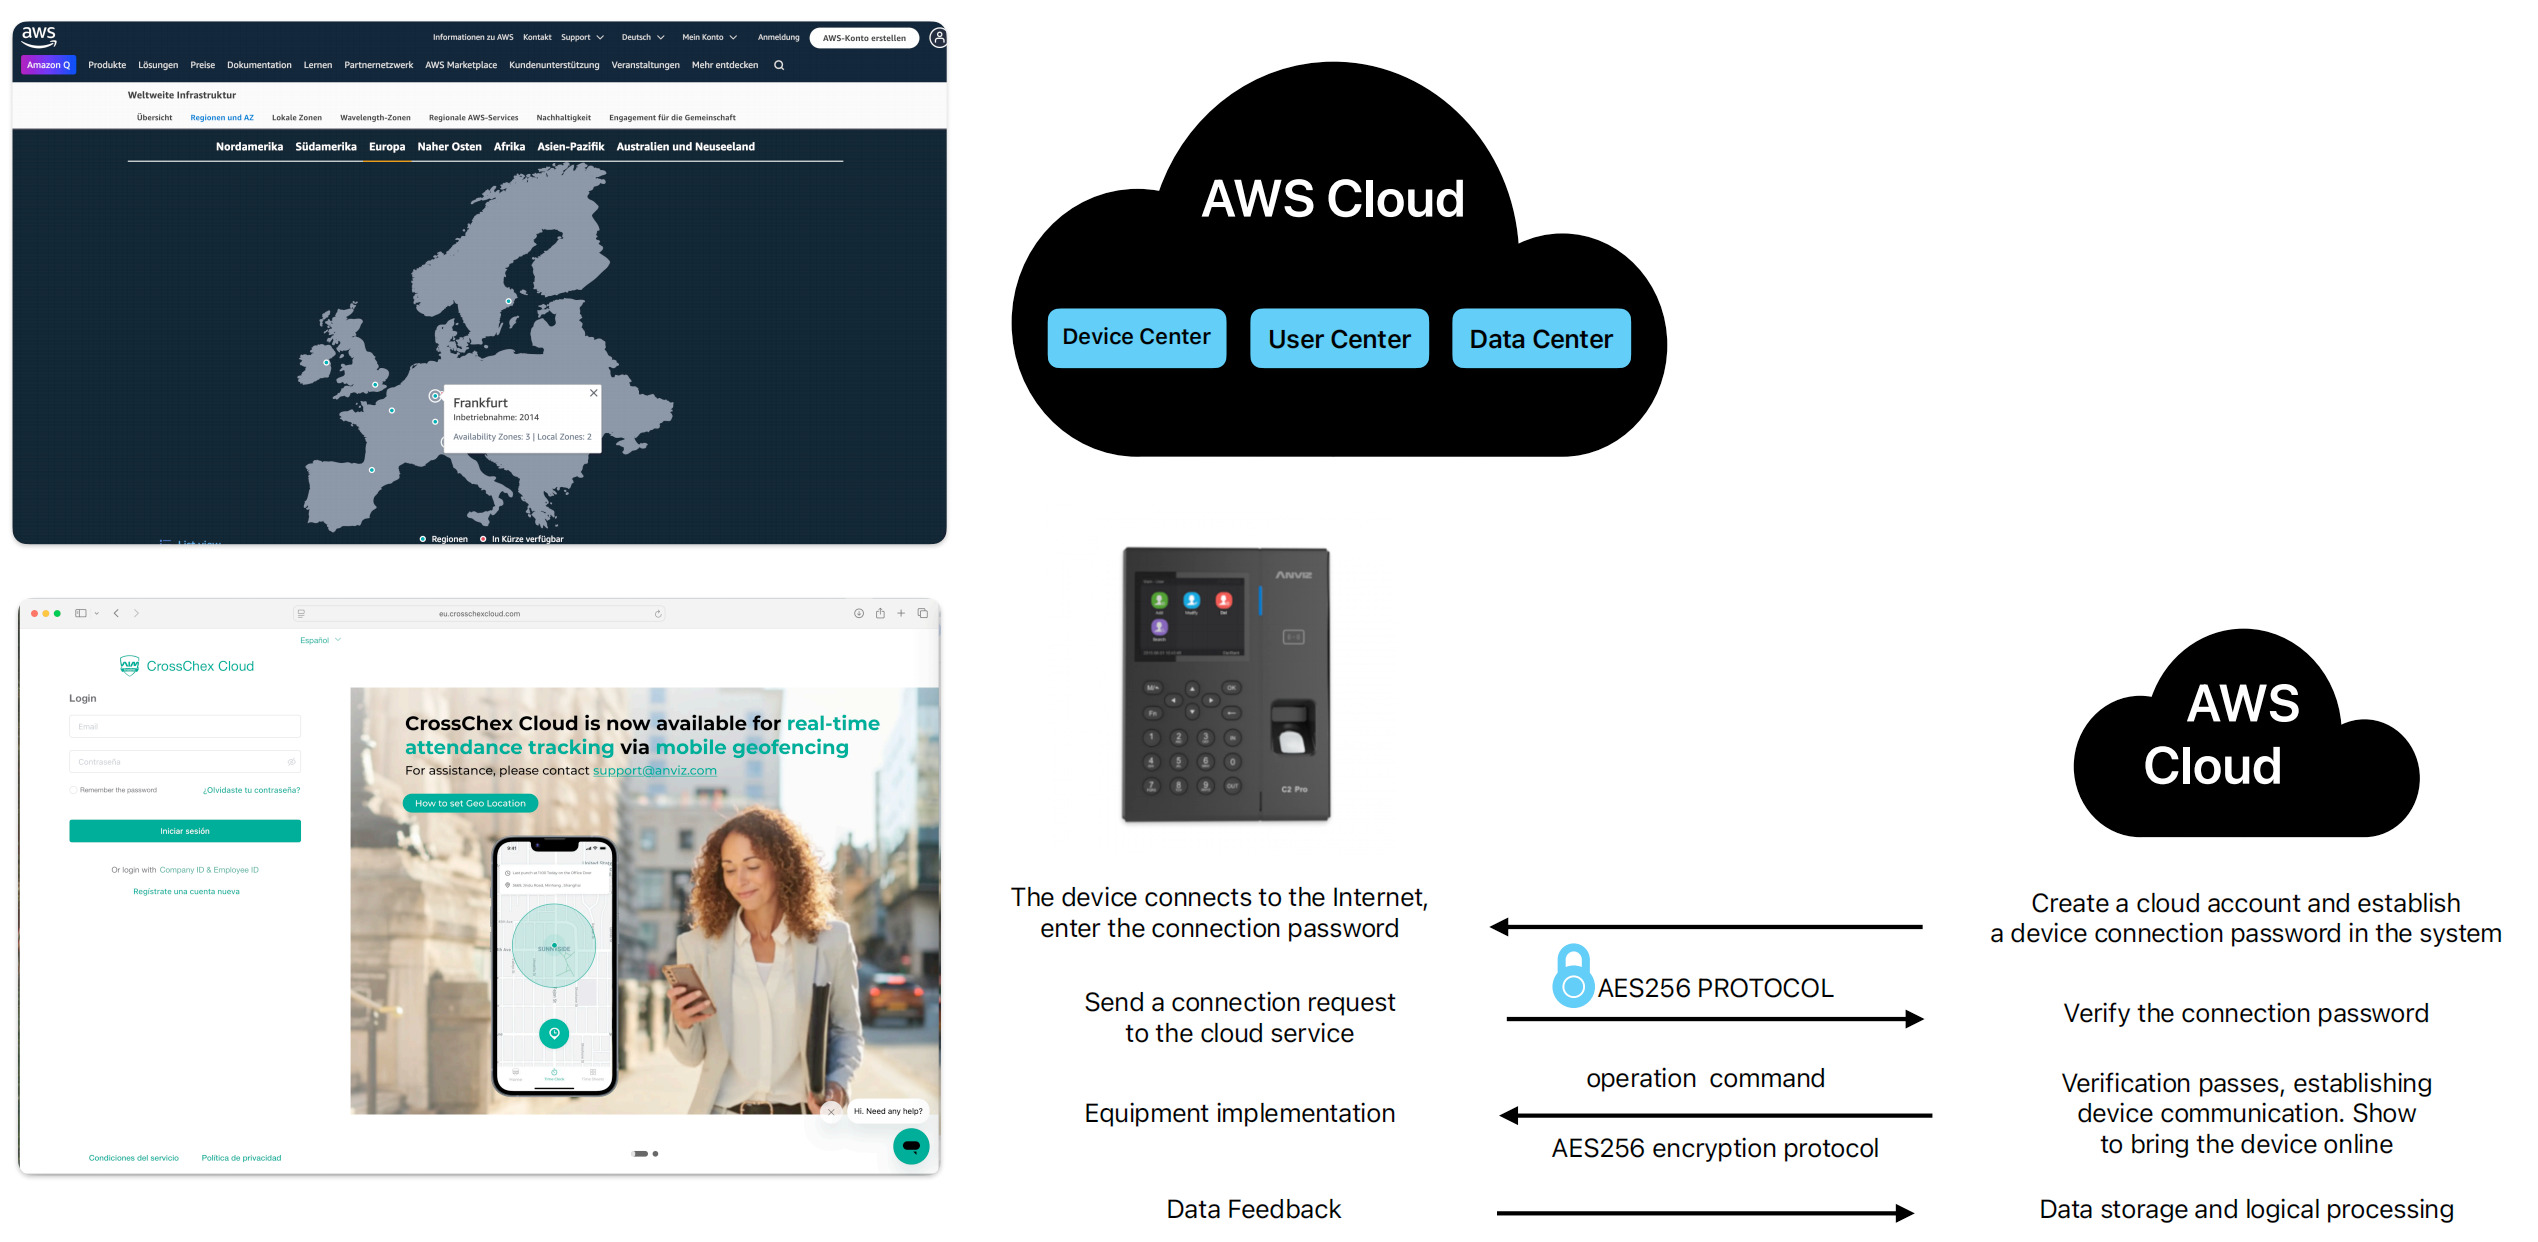Click into the Email input field

point(185,727)
